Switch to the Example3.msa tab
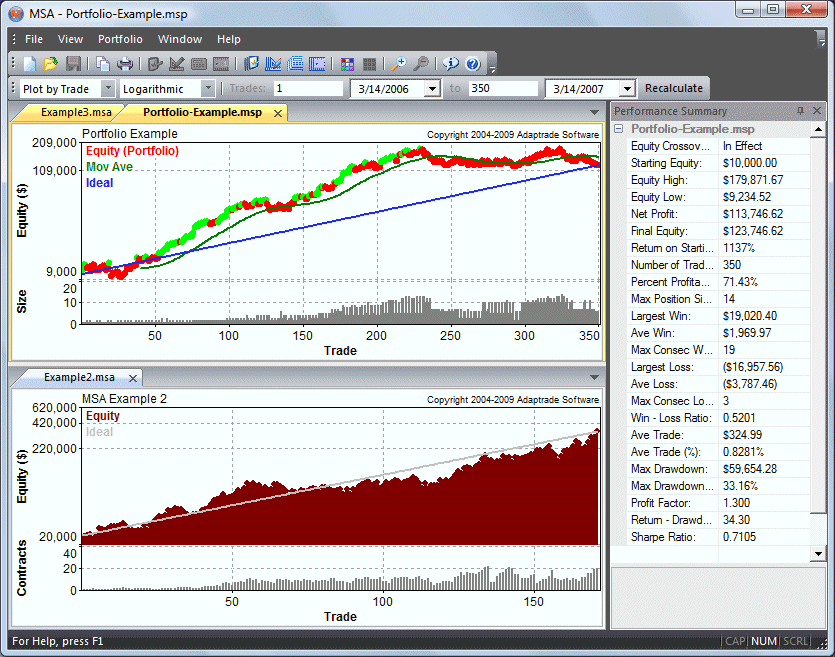Screen dimensions: 835x657 click(76, 112)
